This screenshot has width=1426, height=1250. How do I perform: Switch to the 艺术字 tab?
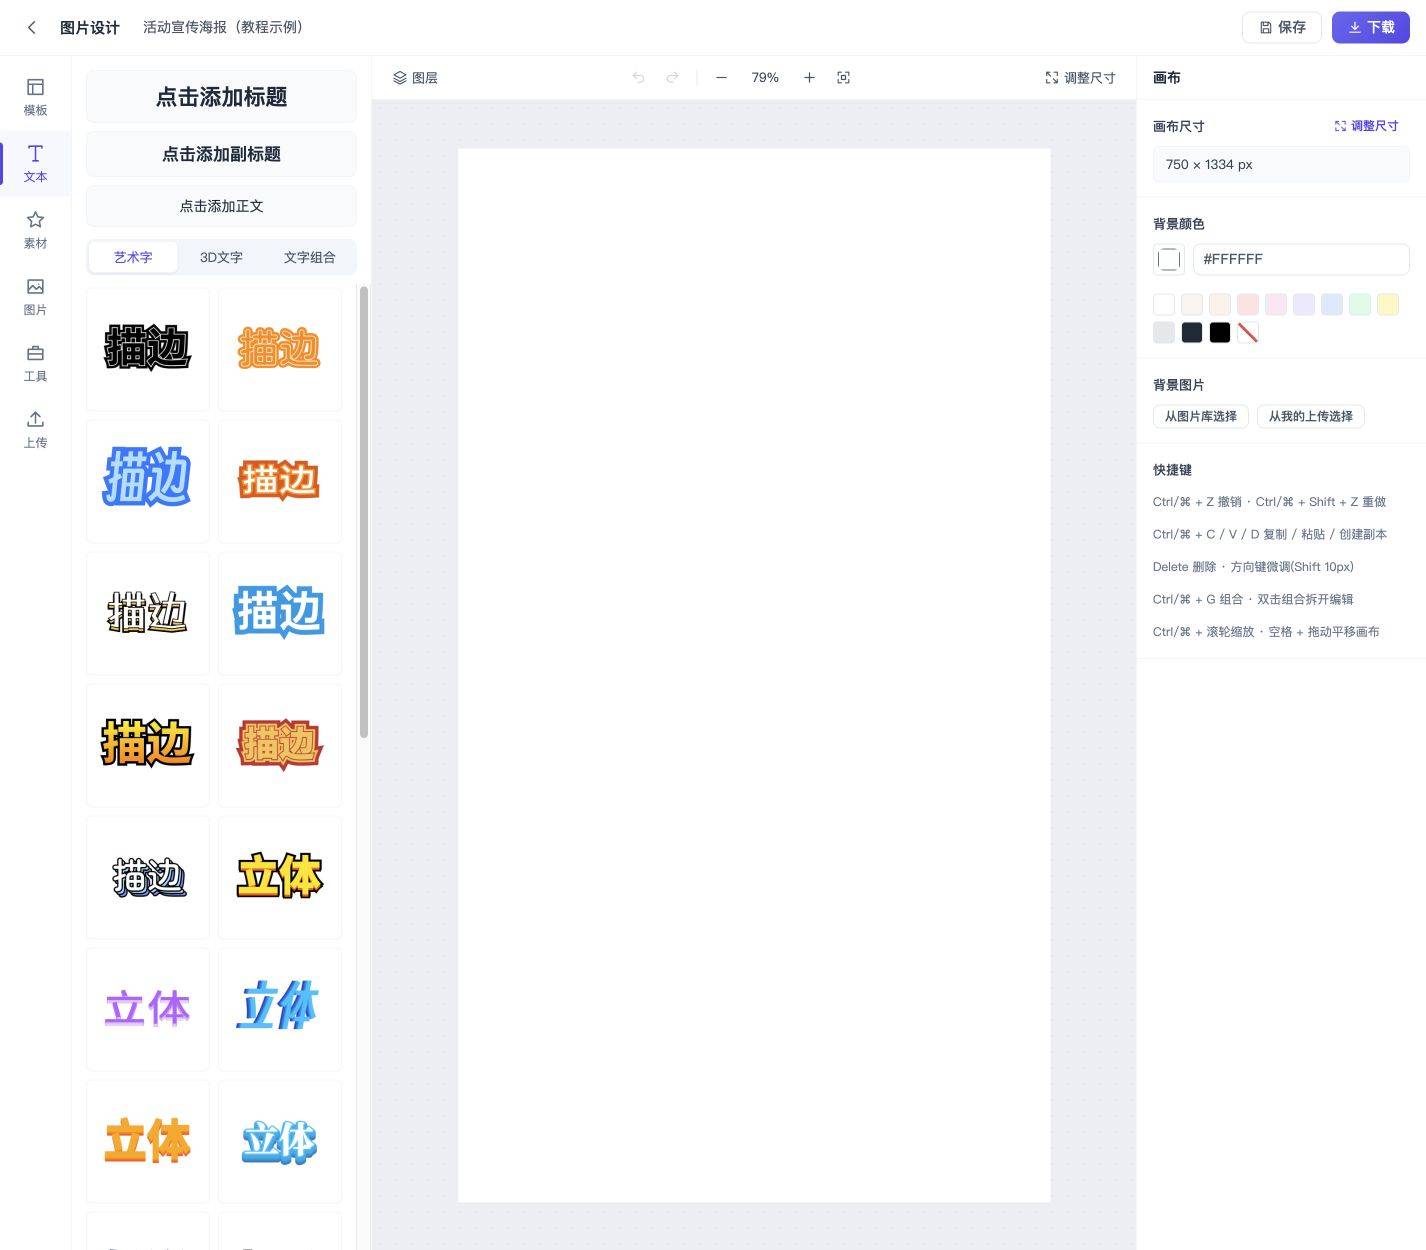pos(133,257)
